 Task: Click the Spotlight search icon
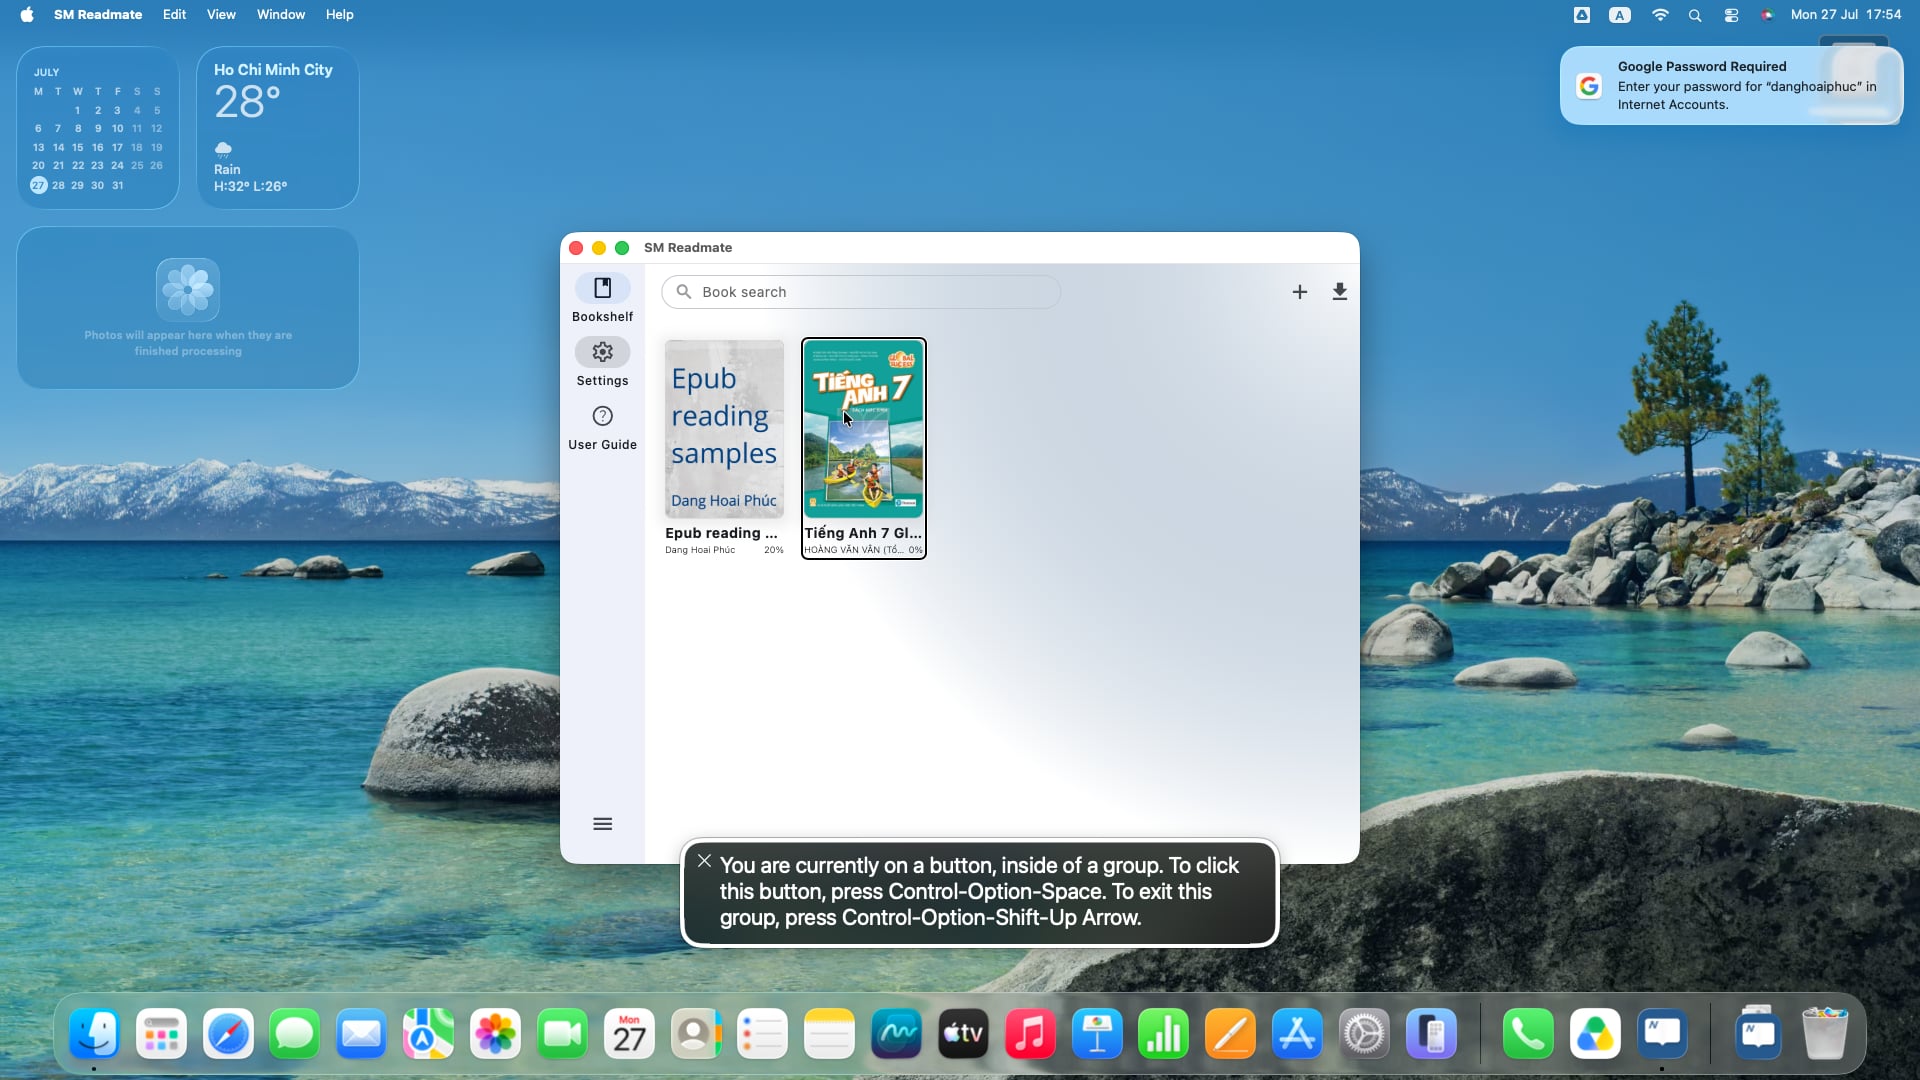pos(1695,15)
